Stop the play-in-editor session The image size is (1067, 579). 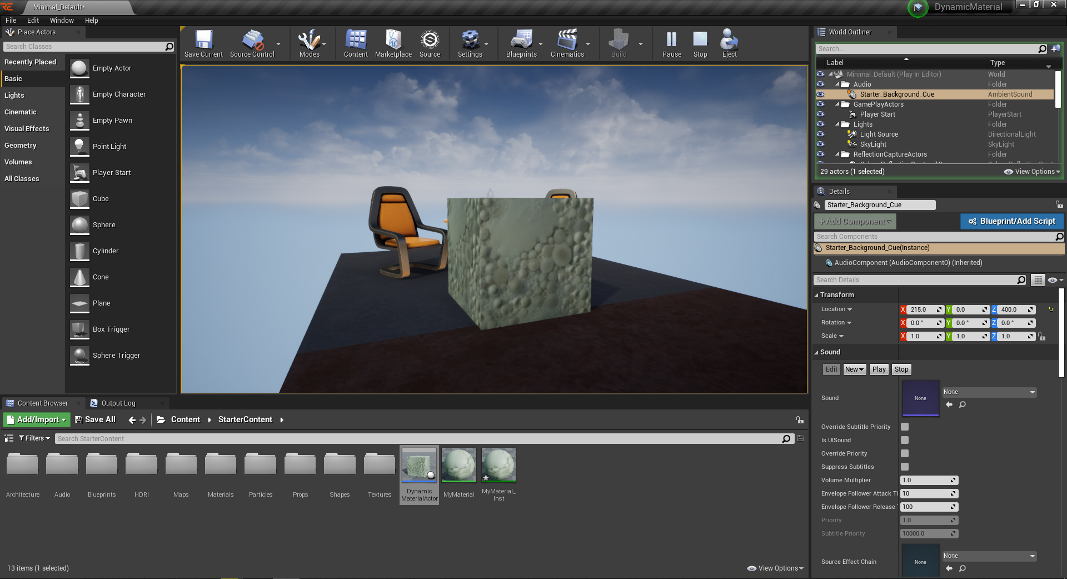700,42
